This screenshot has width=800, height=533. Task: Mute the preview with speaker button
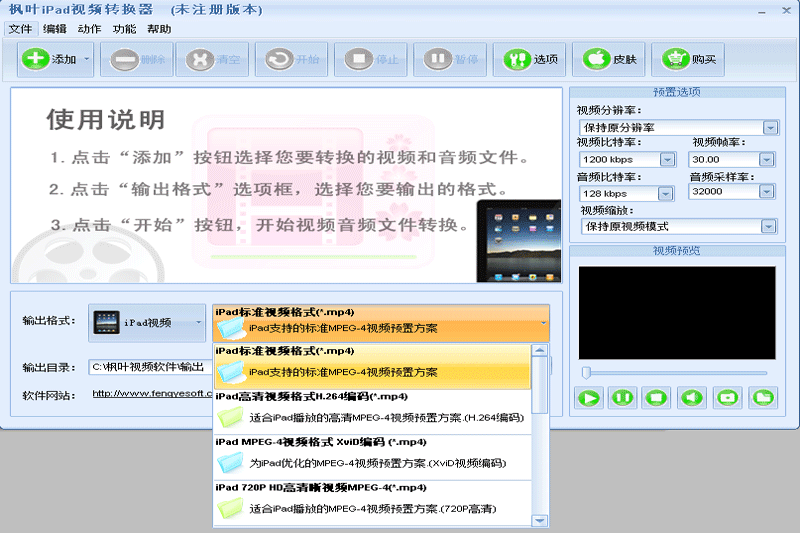click(x=692, y=398)
